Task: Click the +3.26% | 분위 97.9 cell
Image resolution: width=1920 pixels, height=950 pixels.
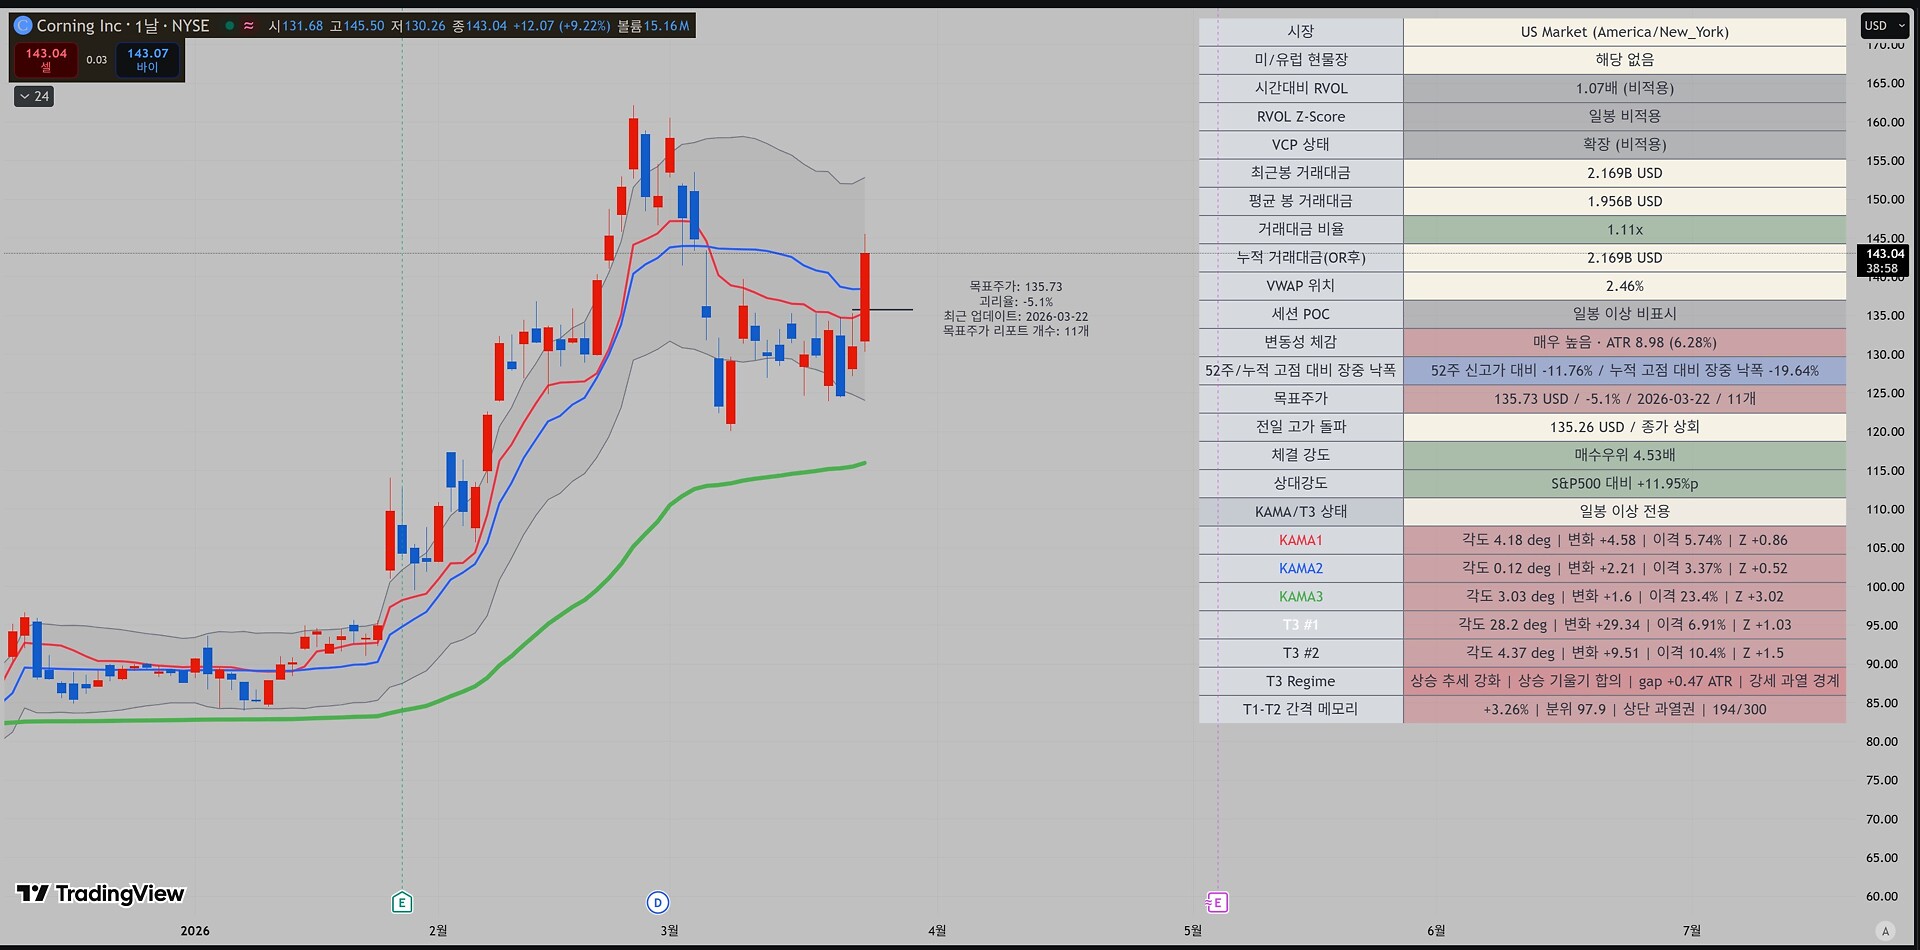Action: tap(1624, 709)
